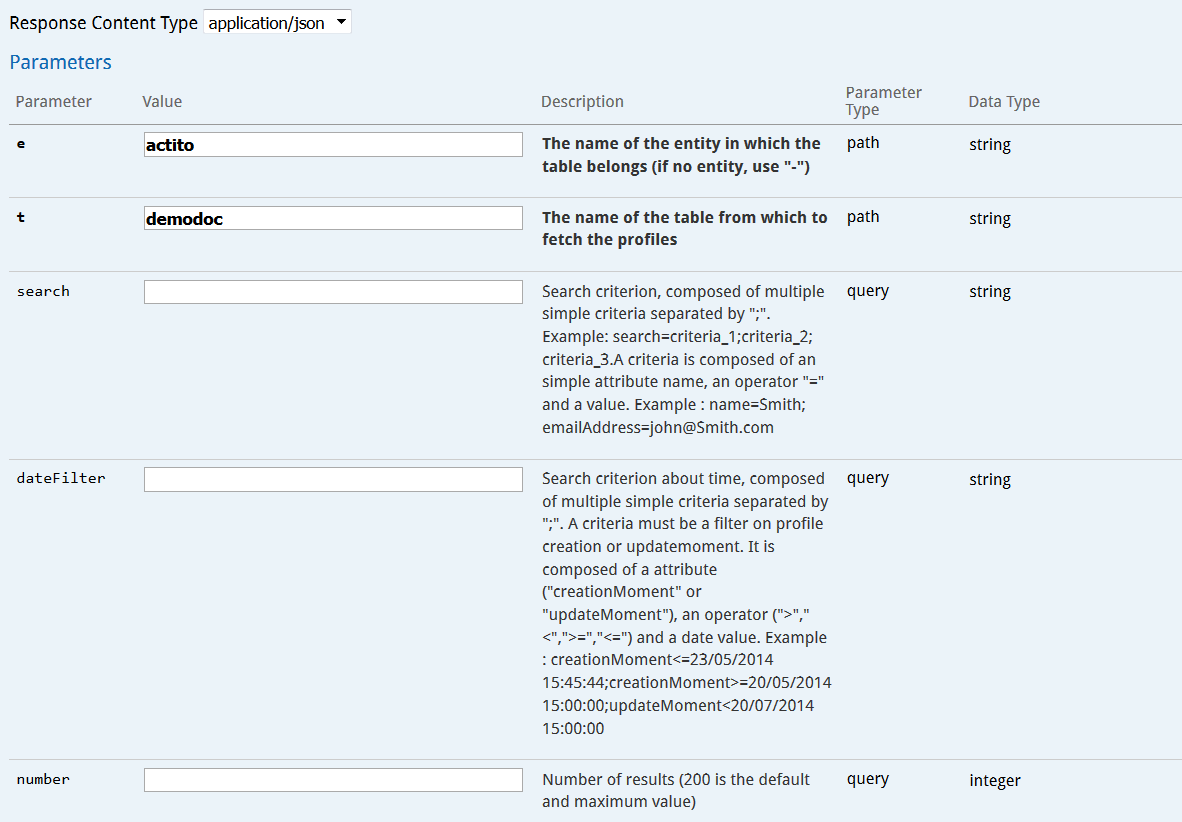Click the Value column header

[x=162, y=102]
